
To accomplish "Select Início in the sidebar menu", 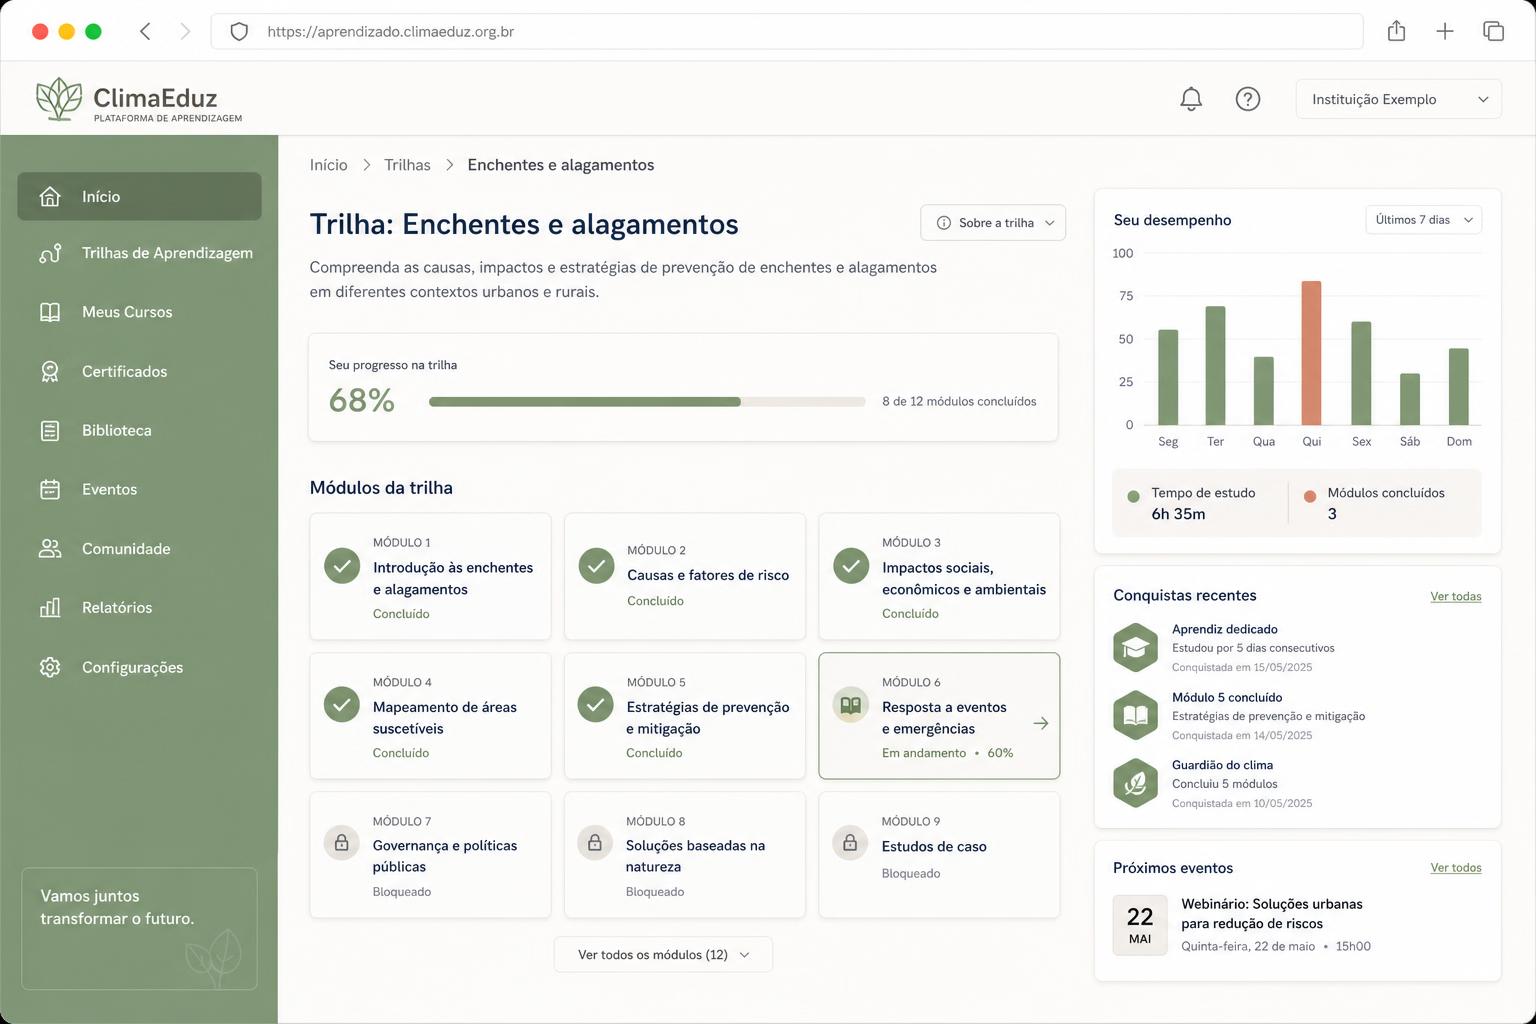I will pos(139,197).
